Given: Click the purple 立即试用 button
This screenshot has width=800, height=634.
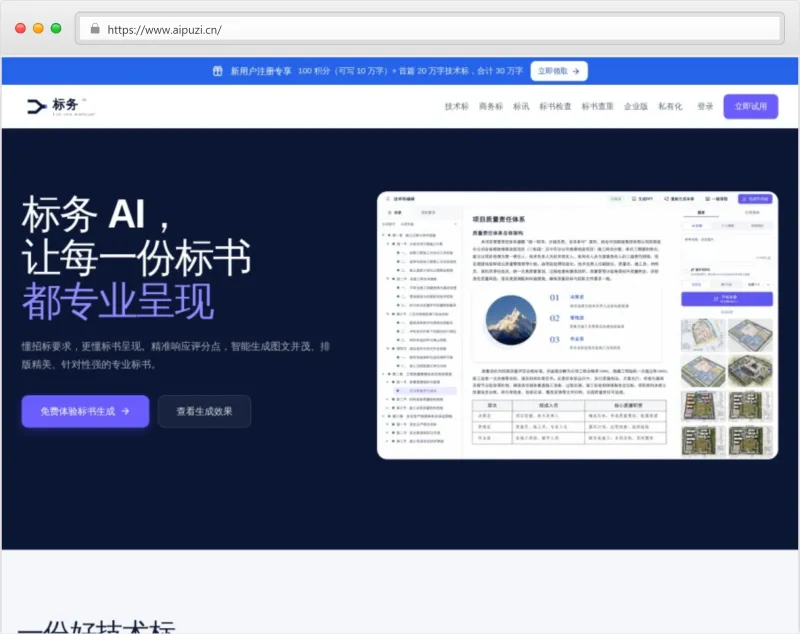Looking at the screenshot, I should pyautogui.click(x=751, y=106).
